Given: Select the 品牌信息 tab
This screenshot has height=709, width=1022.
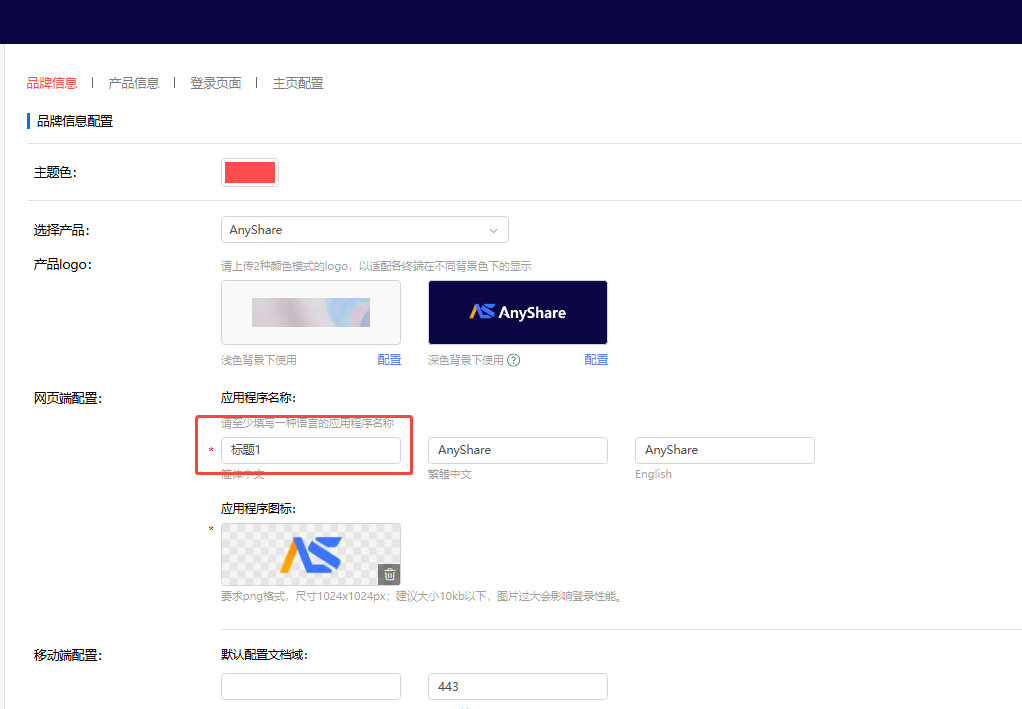Looking at the screenshot, I should point(51,82).
